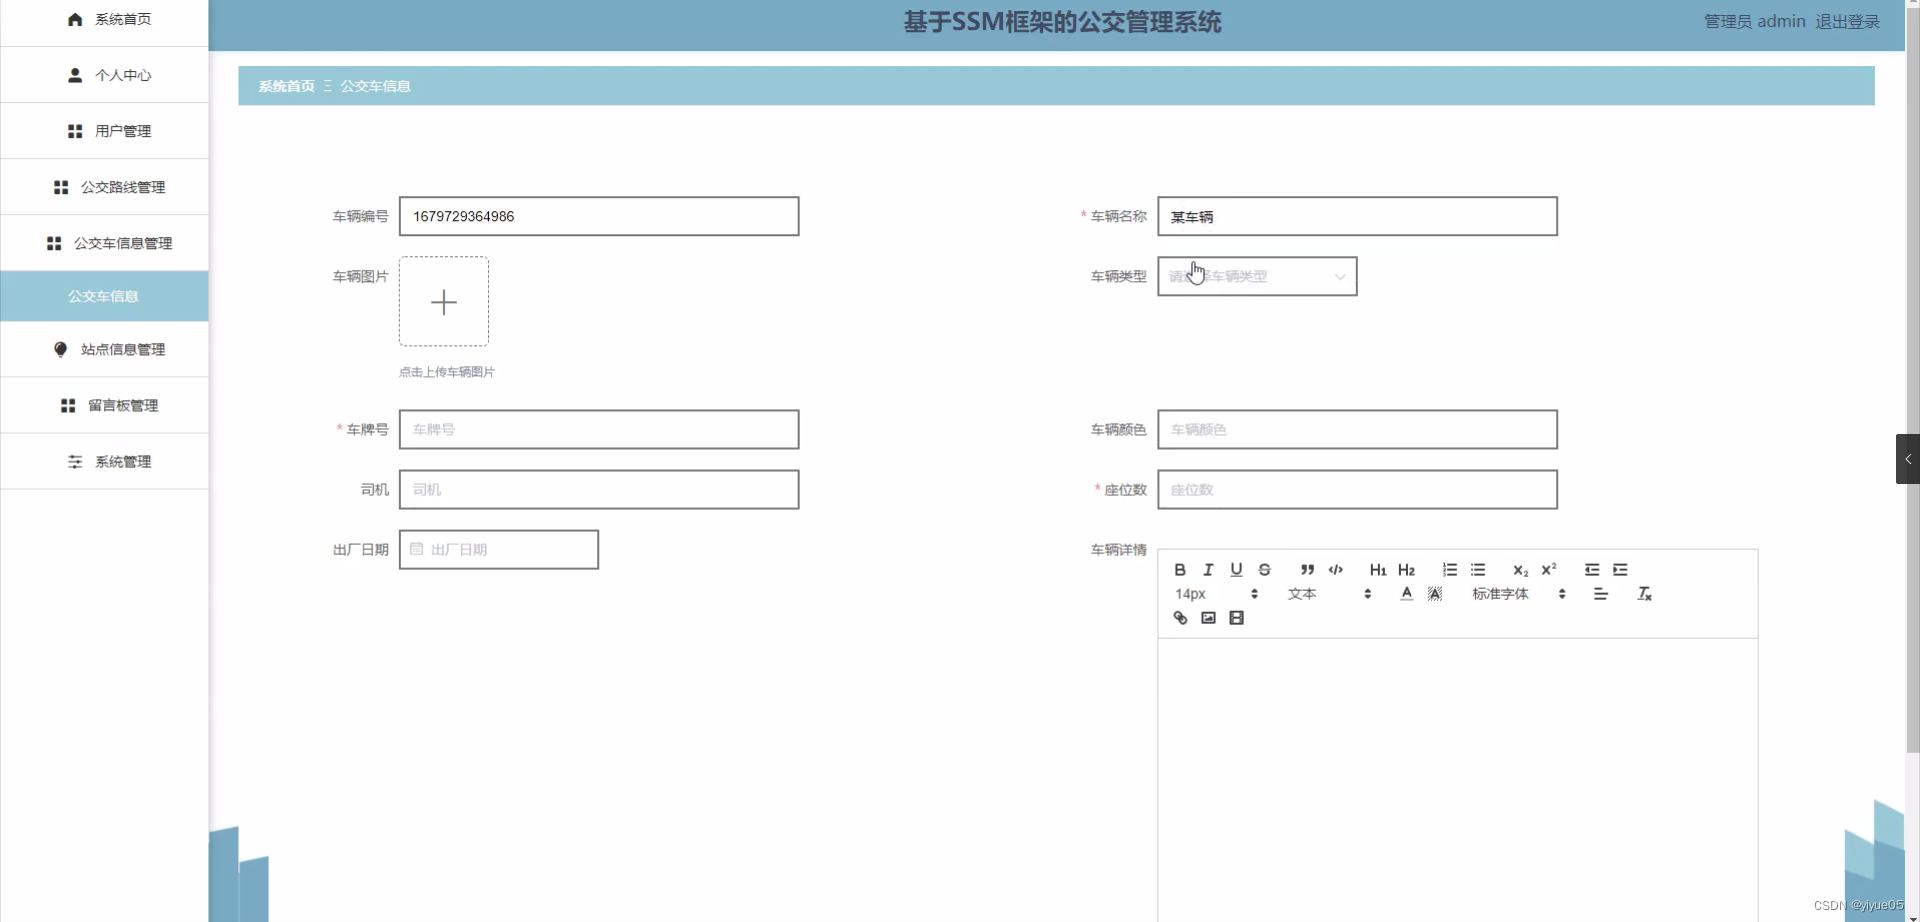
Task: Open the text alignment options
Action: [x=1601, y=594]
